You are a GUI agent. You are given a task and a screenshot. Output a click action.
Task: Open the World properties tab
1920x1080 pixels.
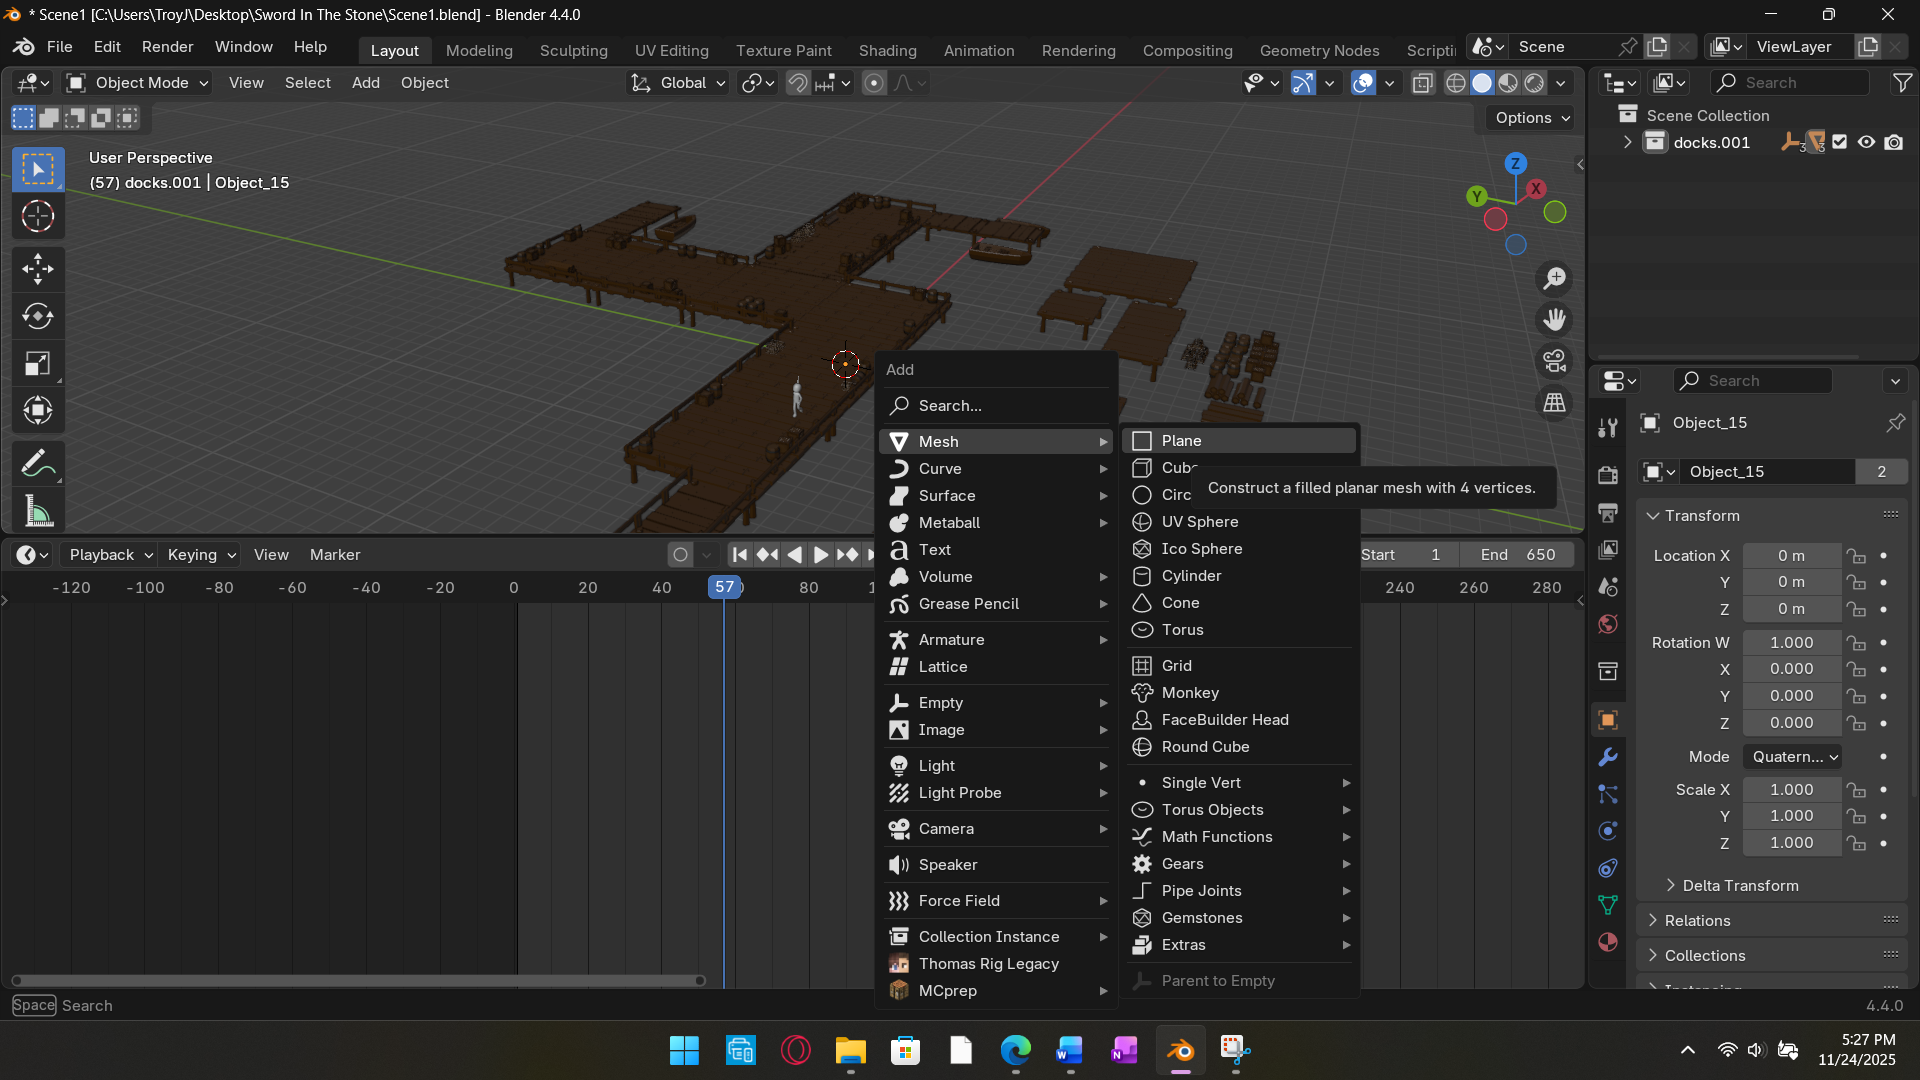[x=1608, y=624]
